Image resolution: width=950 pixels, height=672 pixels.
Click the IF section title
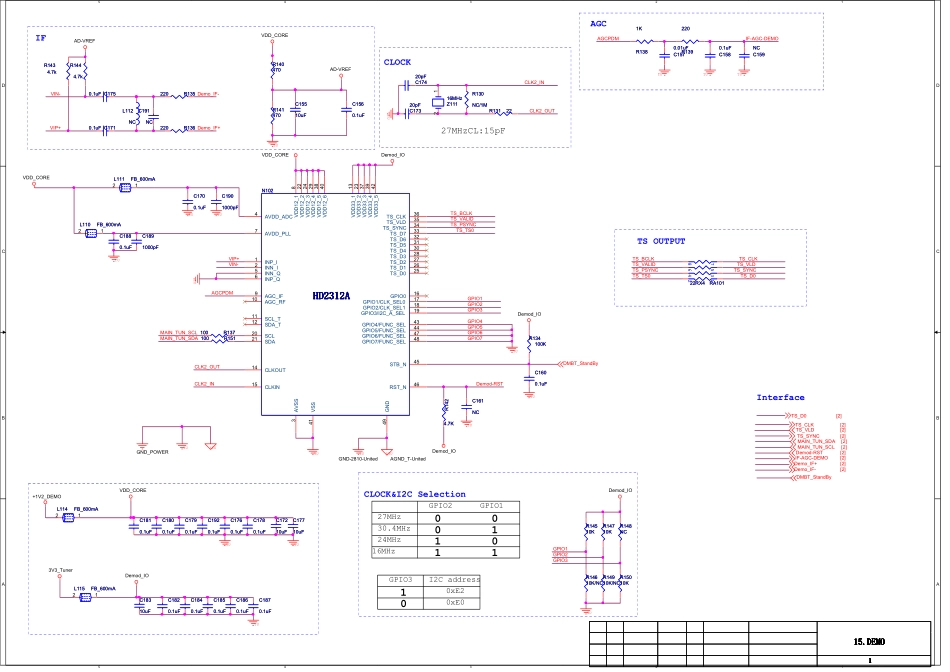click(41, 38)
